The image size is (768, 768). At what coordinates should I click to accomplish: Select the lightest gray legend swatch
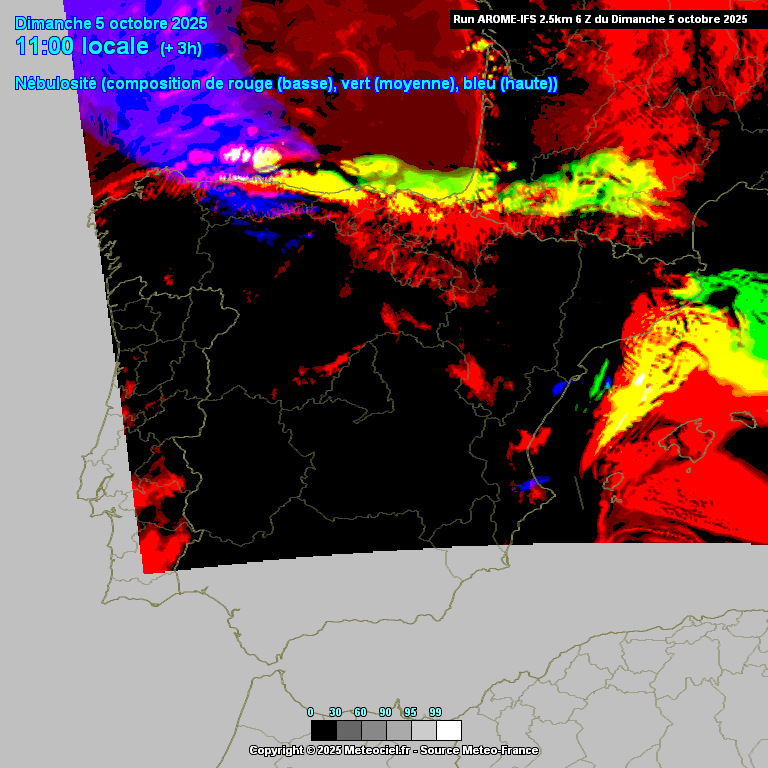coord(423,730)
